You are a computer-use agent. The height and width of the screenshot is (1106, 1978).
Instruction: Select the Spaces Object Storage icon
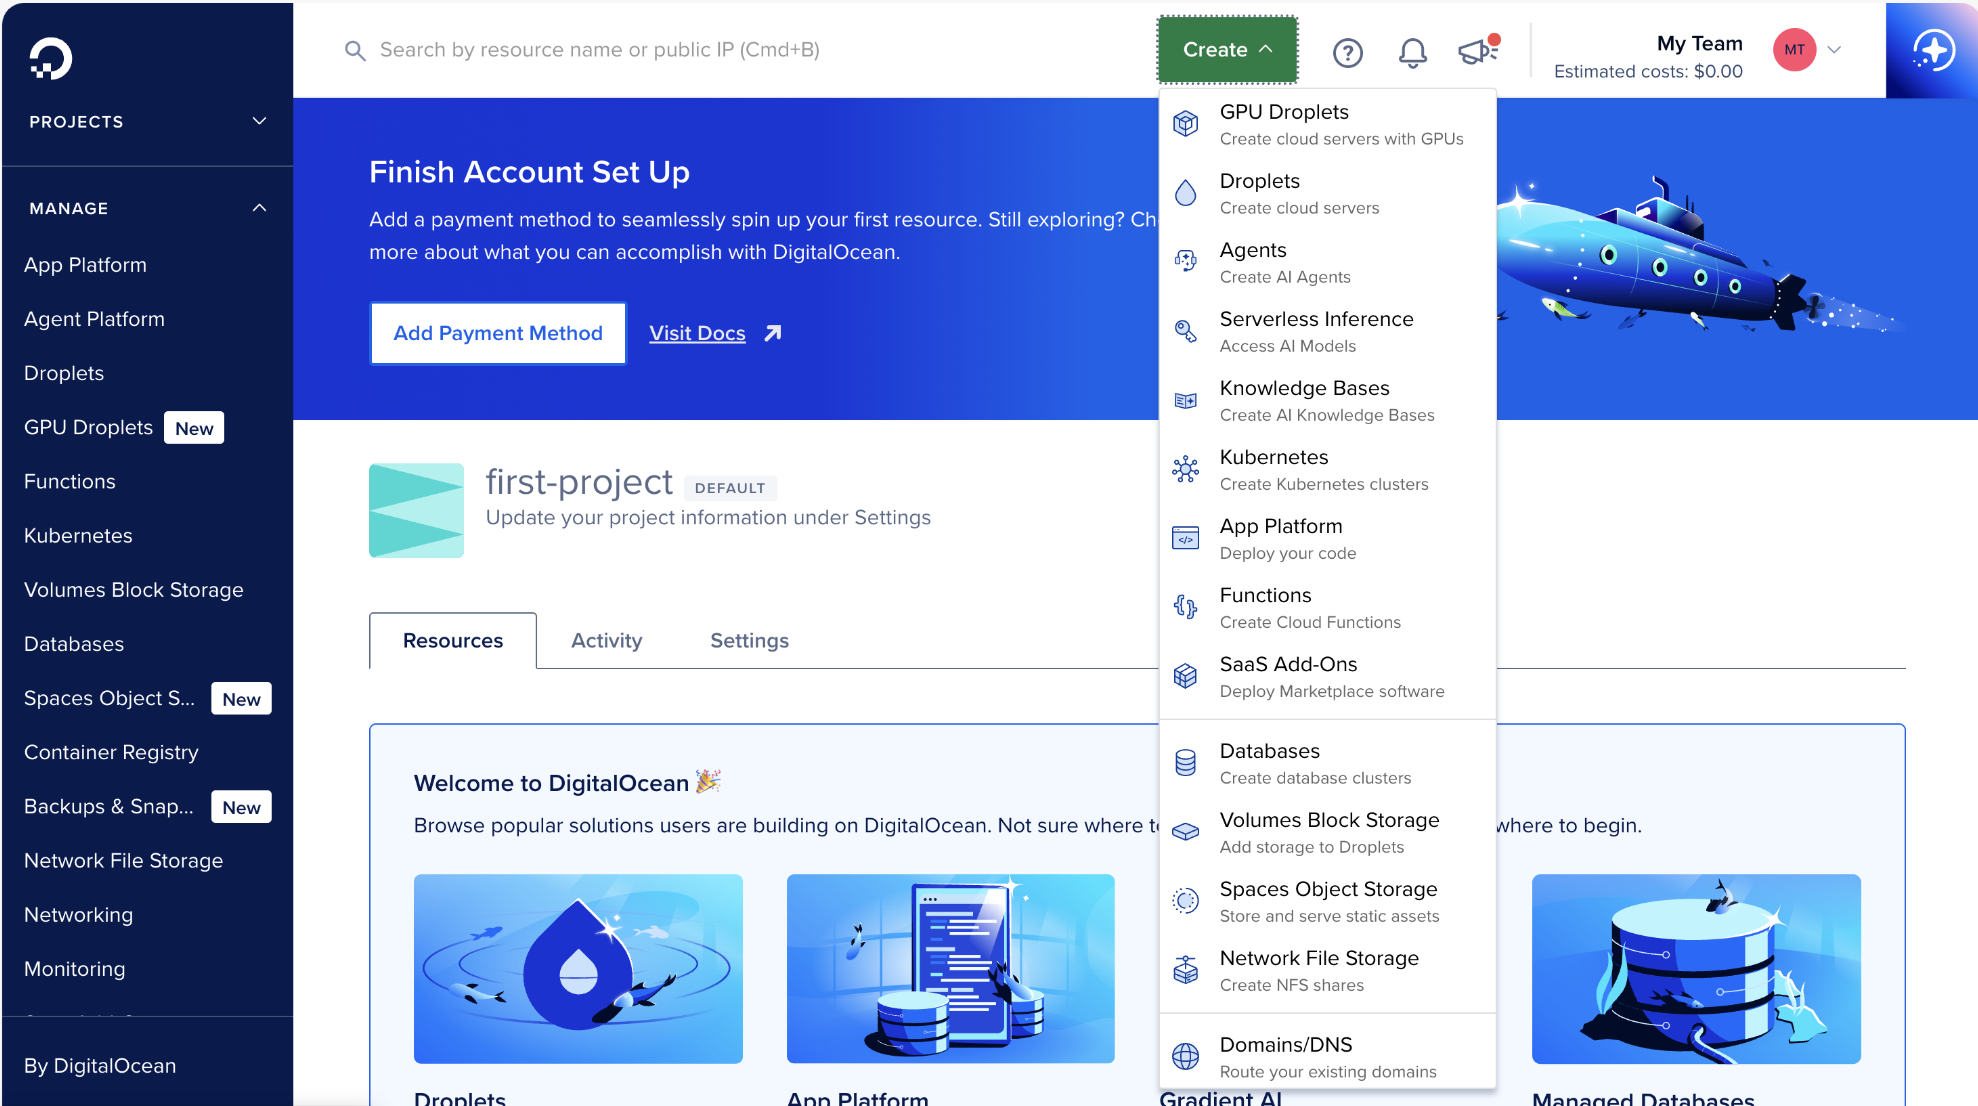pyautogui.click(x=1186, y=900)
